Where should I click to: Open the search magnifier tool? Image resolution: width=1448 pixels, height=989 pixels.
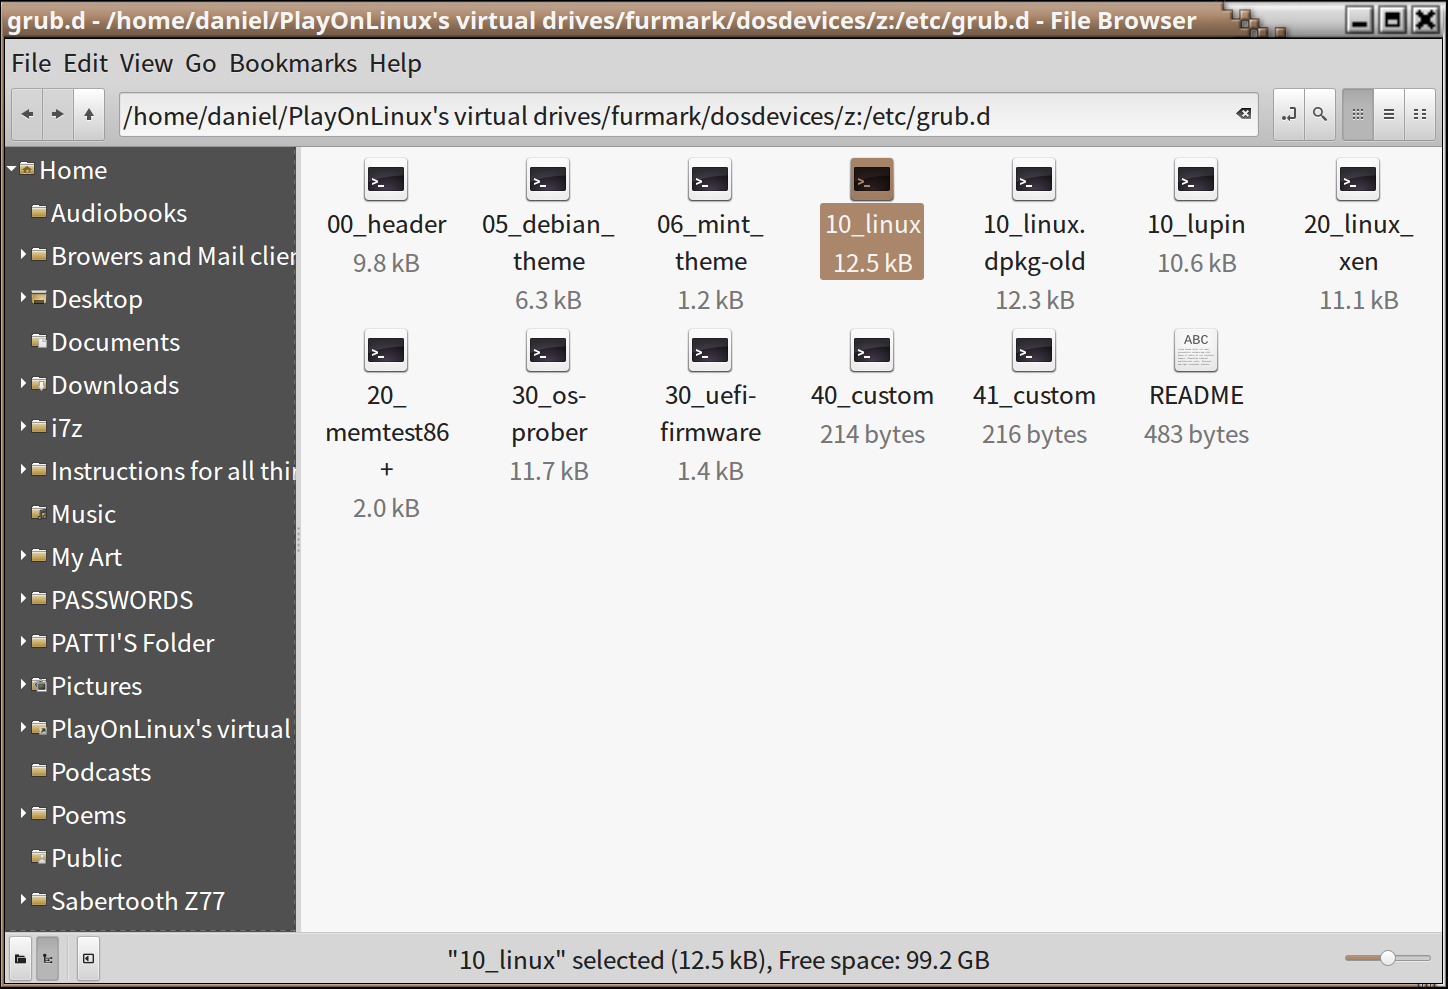tap(1320, 114)
